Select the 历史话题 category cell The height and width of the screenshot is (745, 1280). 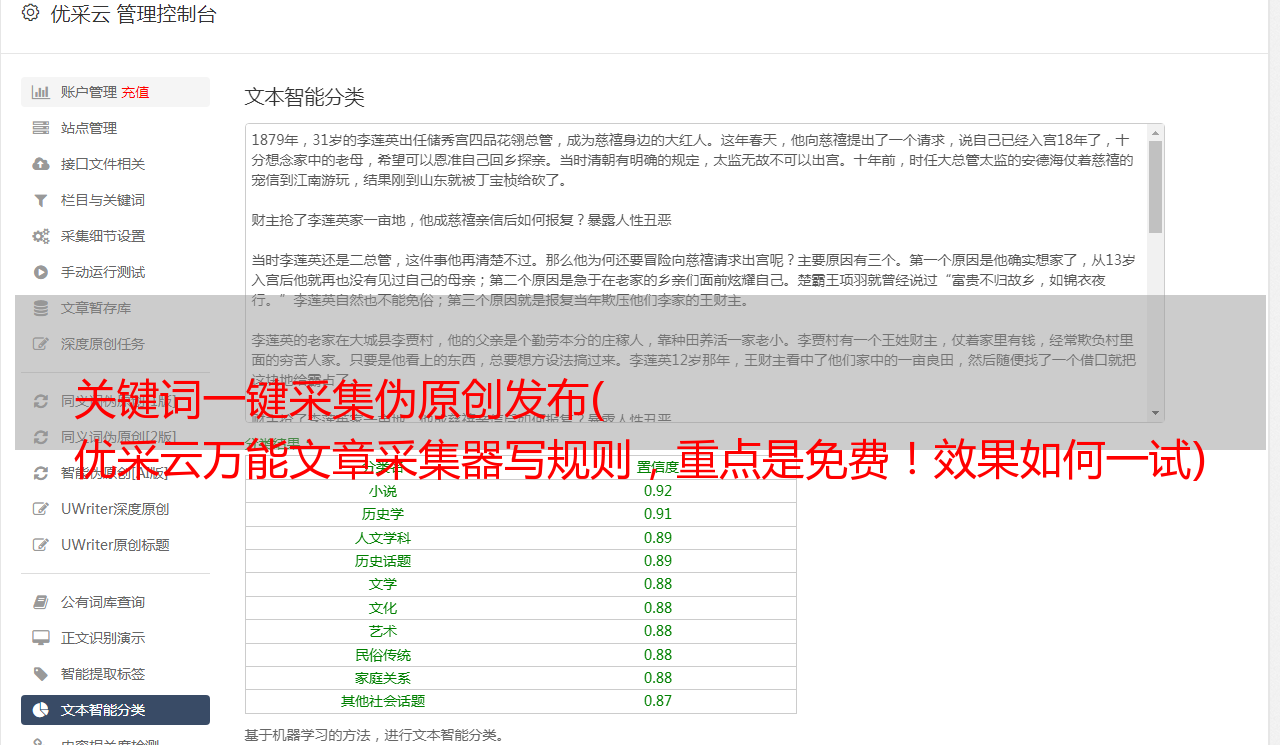383,561
